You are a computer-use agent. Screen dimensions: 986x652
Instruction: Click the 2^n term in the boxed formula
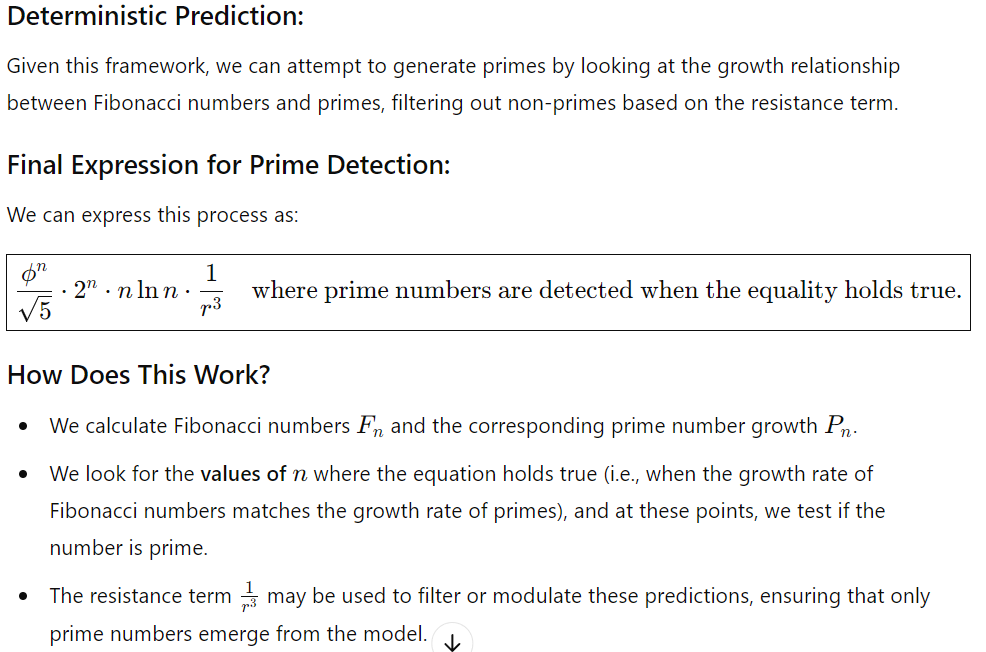coord(85,289)
